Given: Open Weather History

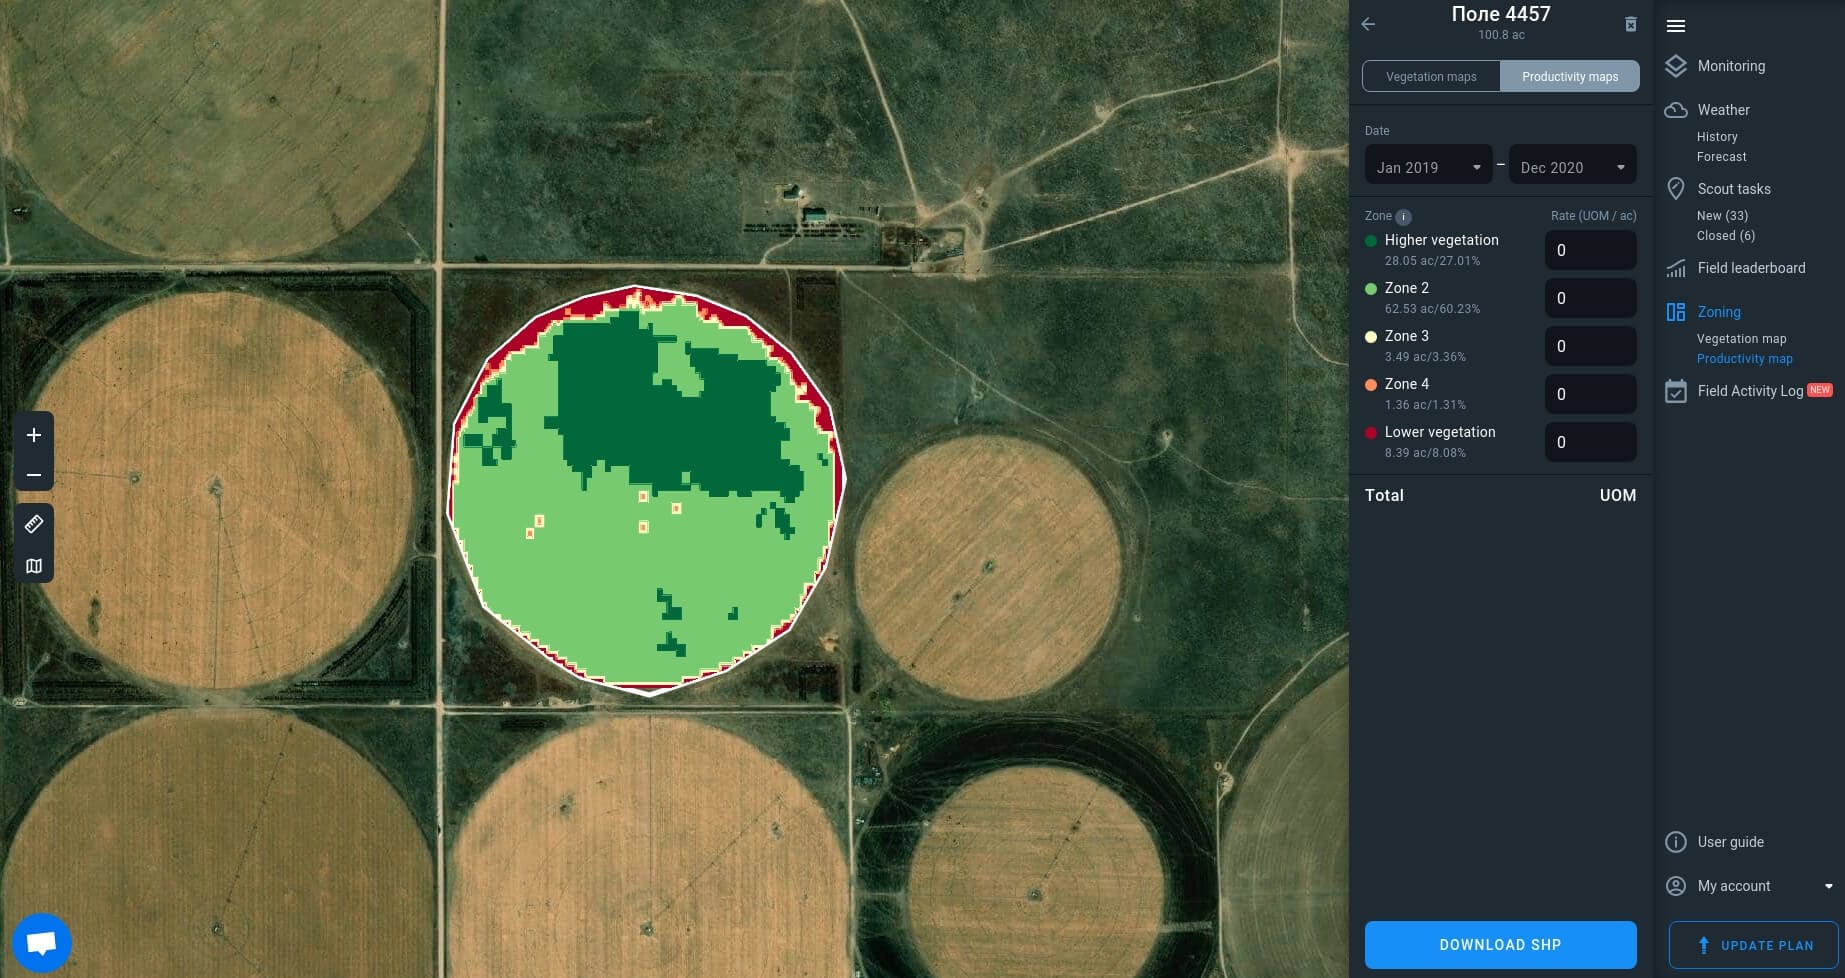Looking at the screenshot, I should click(1717, 137).
